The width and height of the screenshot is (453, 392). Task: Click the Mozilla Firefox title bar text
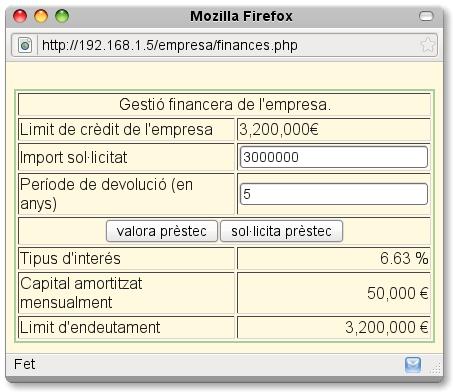click(x=241, y=16)
